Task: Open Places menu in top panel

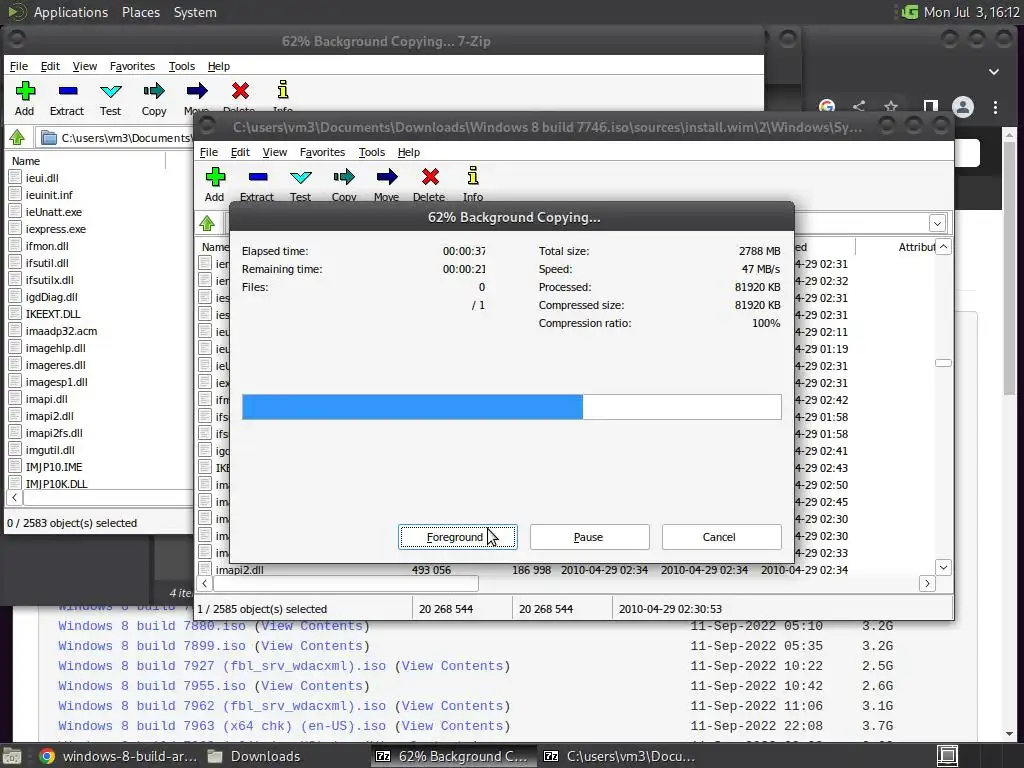Action: click(x=140, y=12)
